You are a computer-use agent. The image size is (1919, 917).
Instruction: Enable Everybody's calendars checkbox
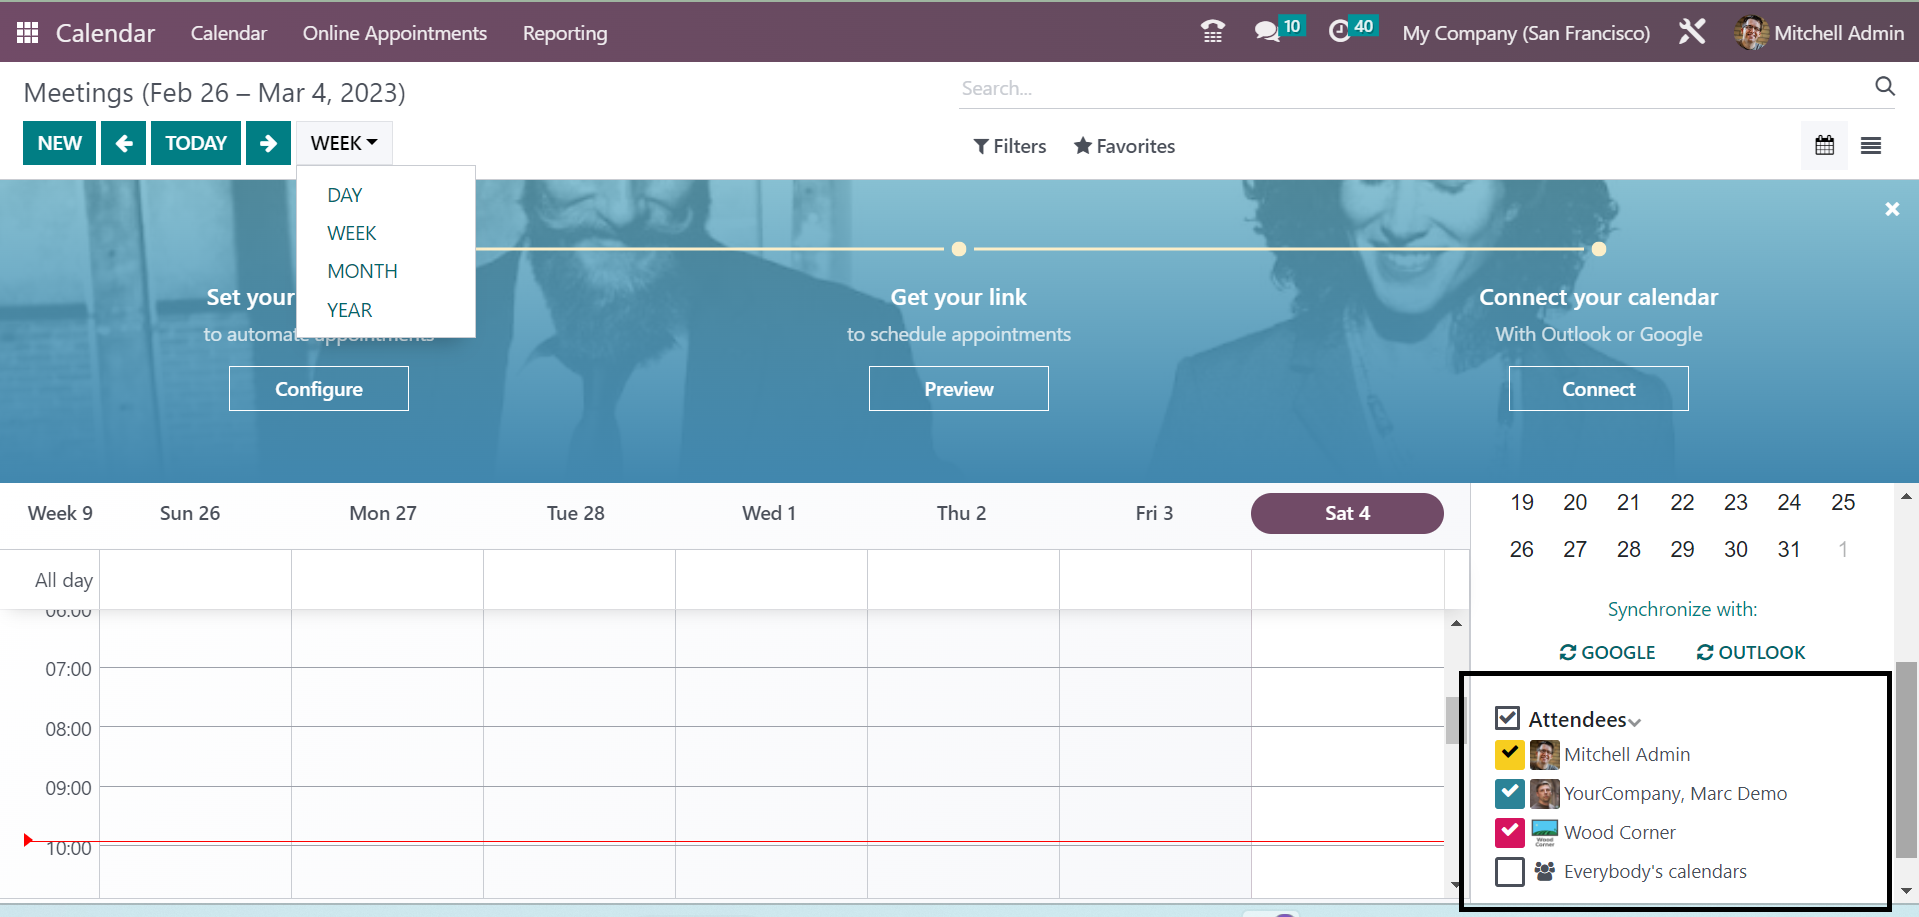tap(1509, 871)
